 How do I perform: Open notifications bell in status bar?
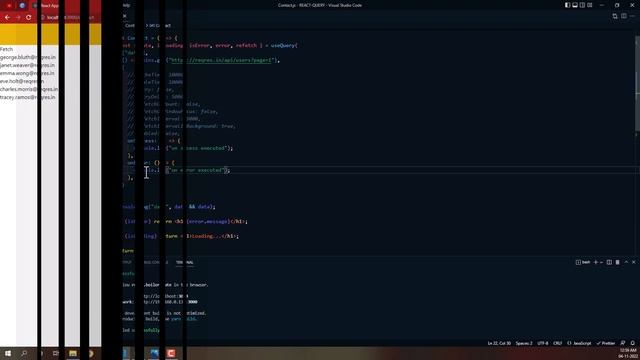point(633,343)
